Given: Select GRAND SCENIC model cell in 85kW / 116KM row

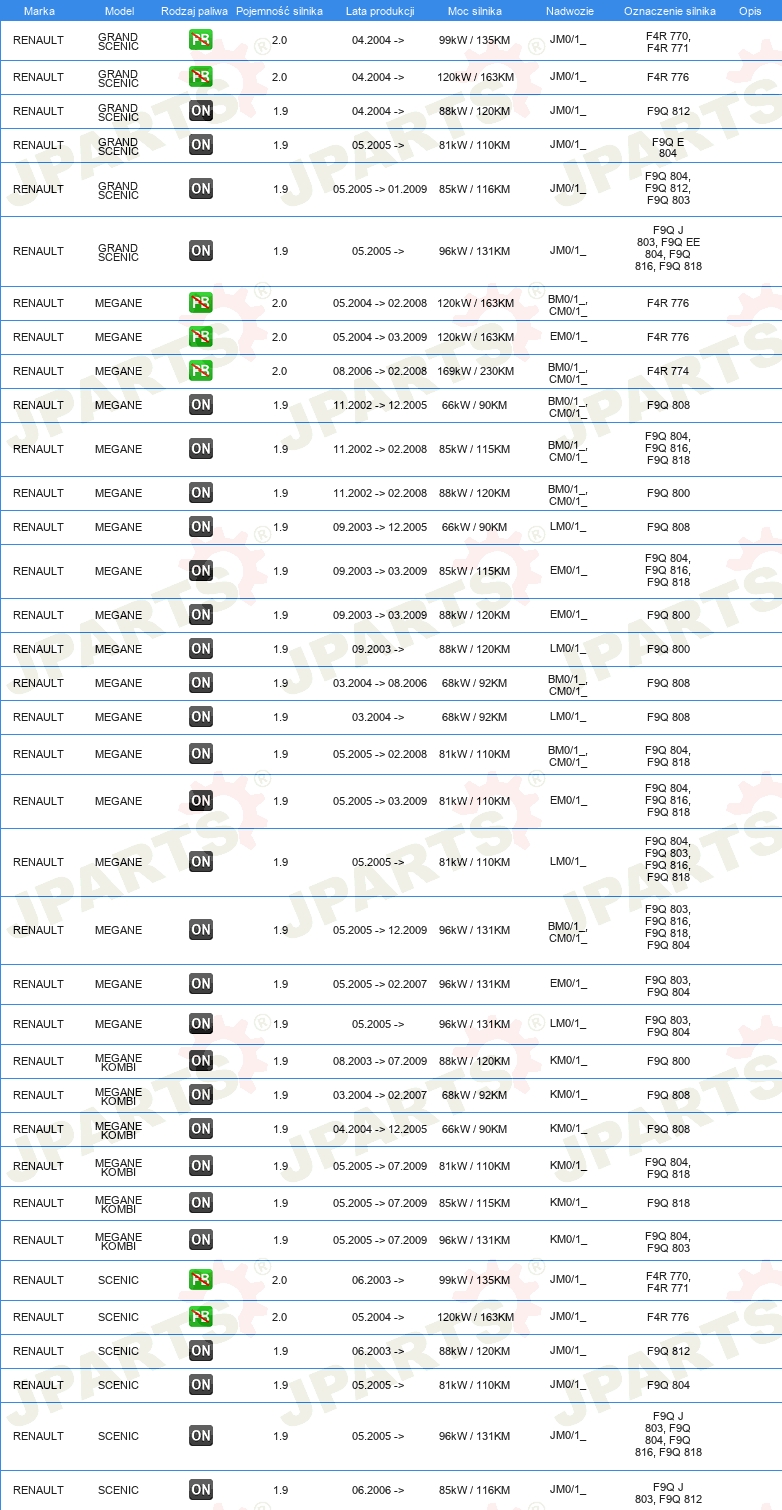Looking at the screenshot, I should 119,190.
